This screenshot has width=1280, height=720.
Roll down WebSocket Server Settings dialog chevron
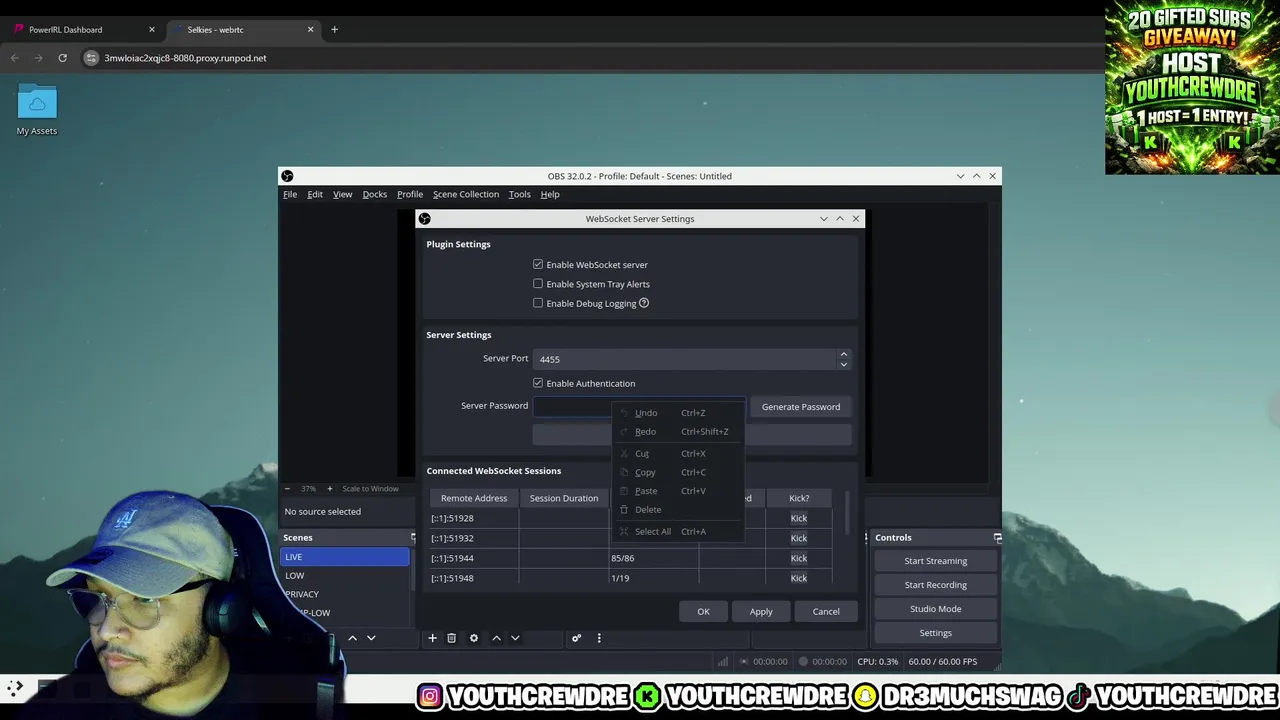coord(824,219)
